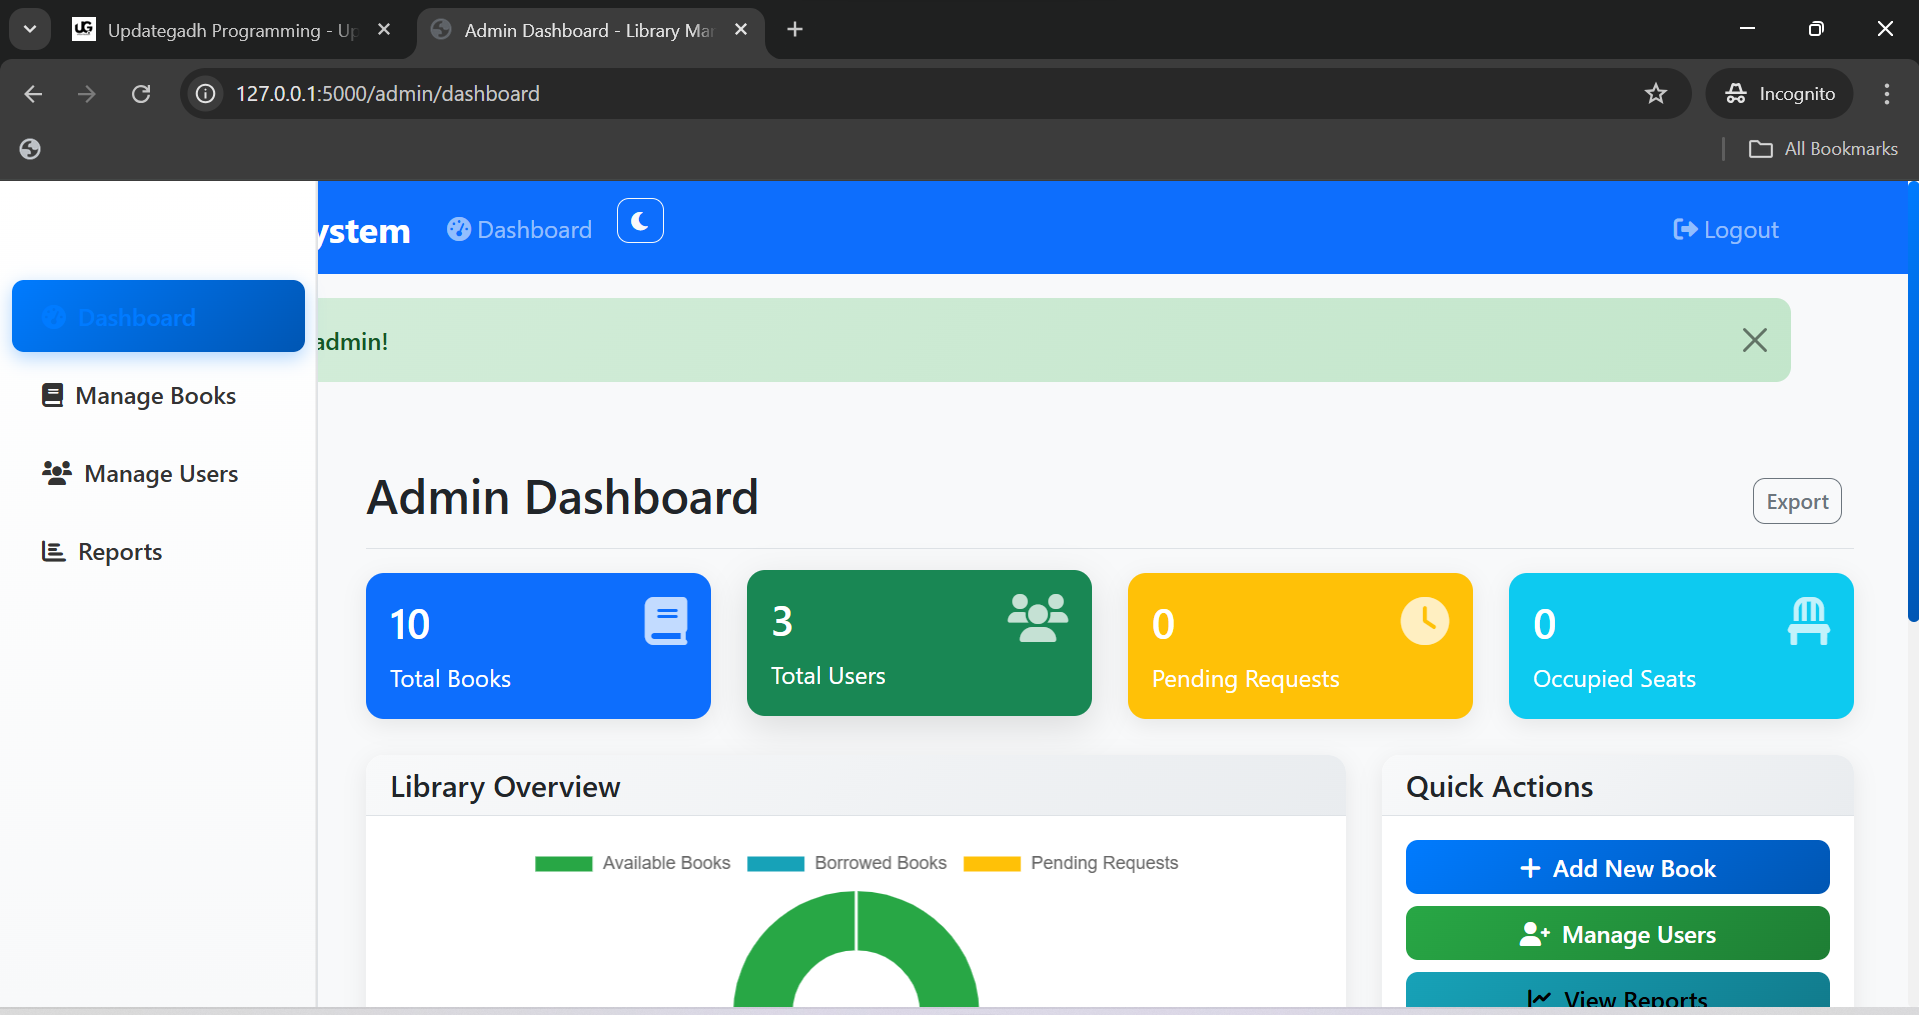Click the browser forward arrow
Viewport: 1919px width, 1015px height.
click(x=87, y=94)
